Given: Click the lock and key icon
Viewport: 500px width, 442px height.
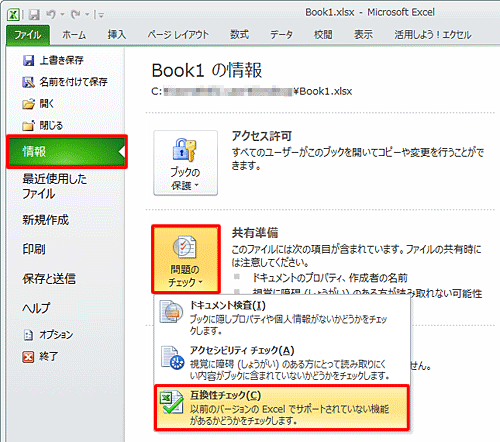Looking at the screenshot, I should 184,149.
